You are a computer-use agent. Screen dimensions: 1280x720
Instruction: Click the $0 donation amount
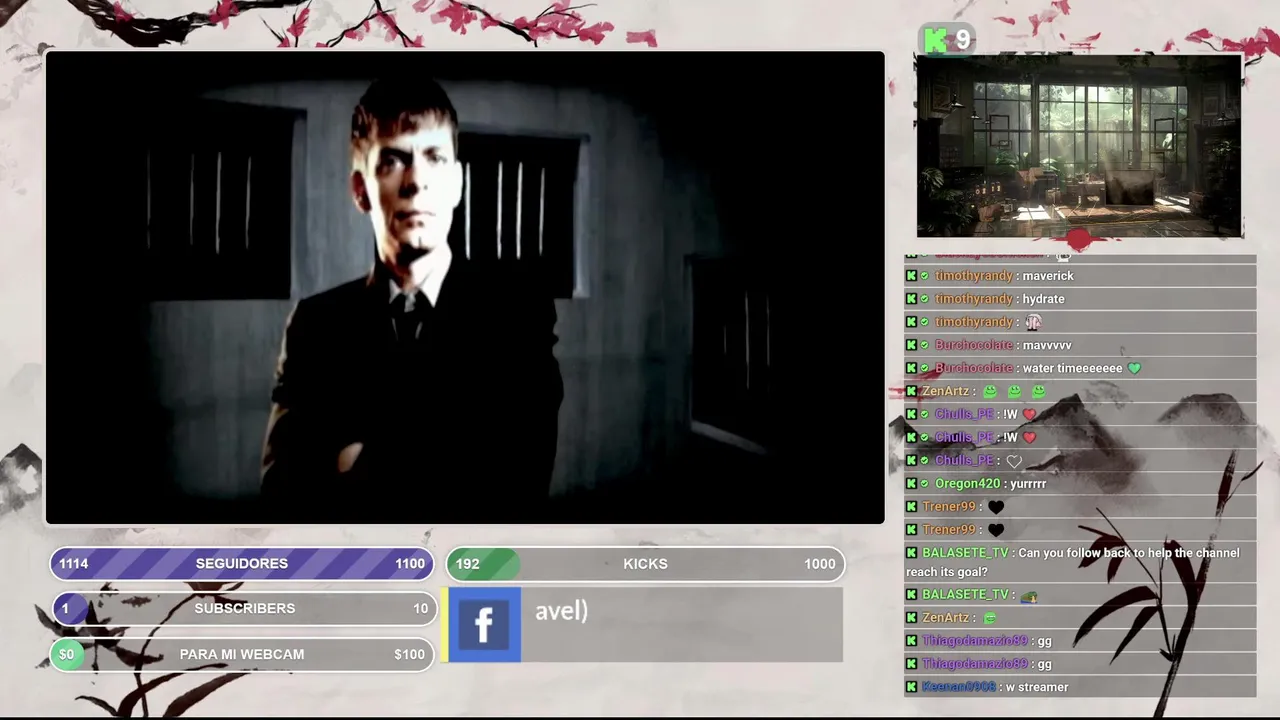[66, 654]
